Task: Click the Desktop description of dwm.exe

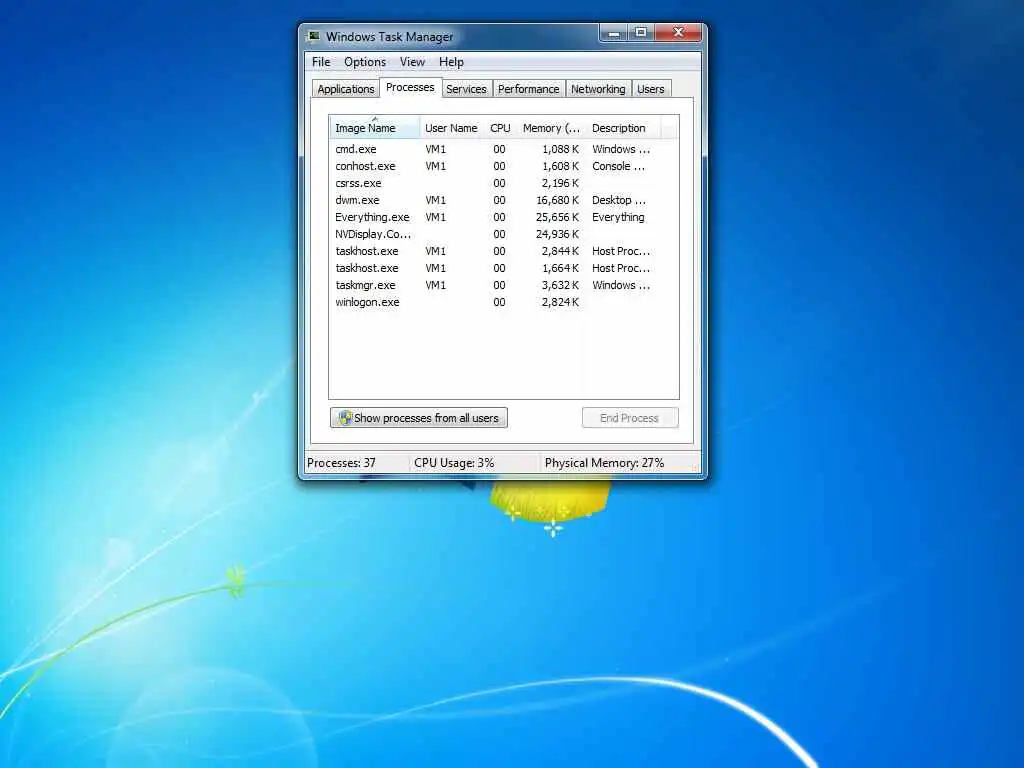Action: point(618,200)
